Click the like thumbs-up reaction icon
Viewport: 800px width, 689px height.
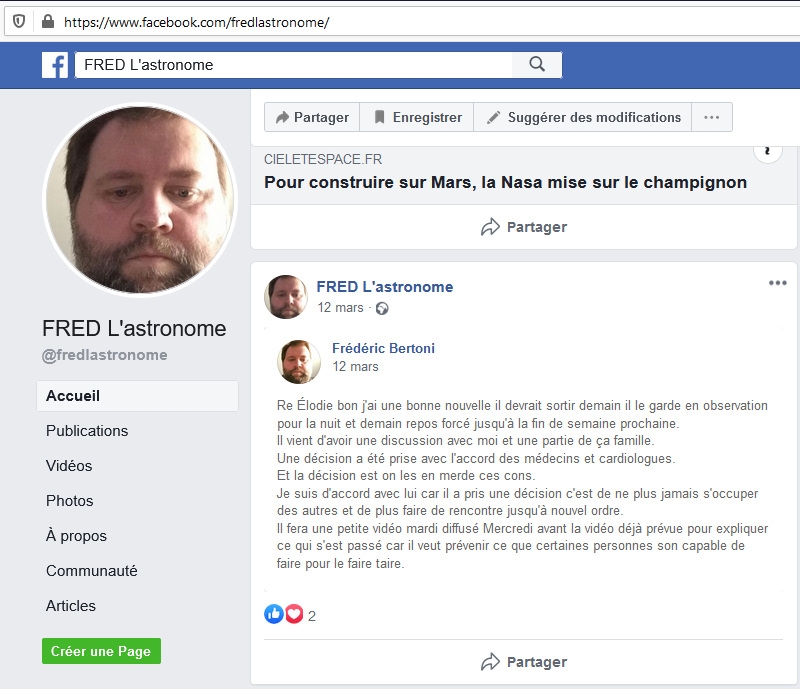[274, 614]
